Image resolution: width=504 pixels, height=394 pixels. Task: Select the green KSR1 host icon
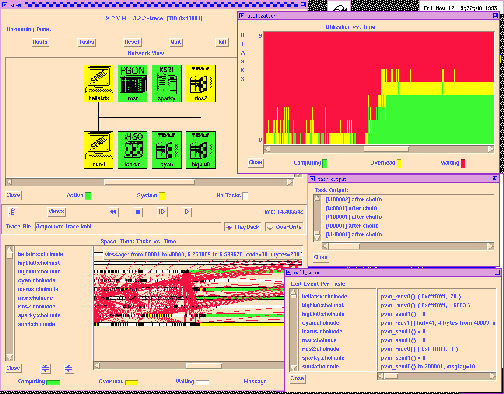(167, 83)
